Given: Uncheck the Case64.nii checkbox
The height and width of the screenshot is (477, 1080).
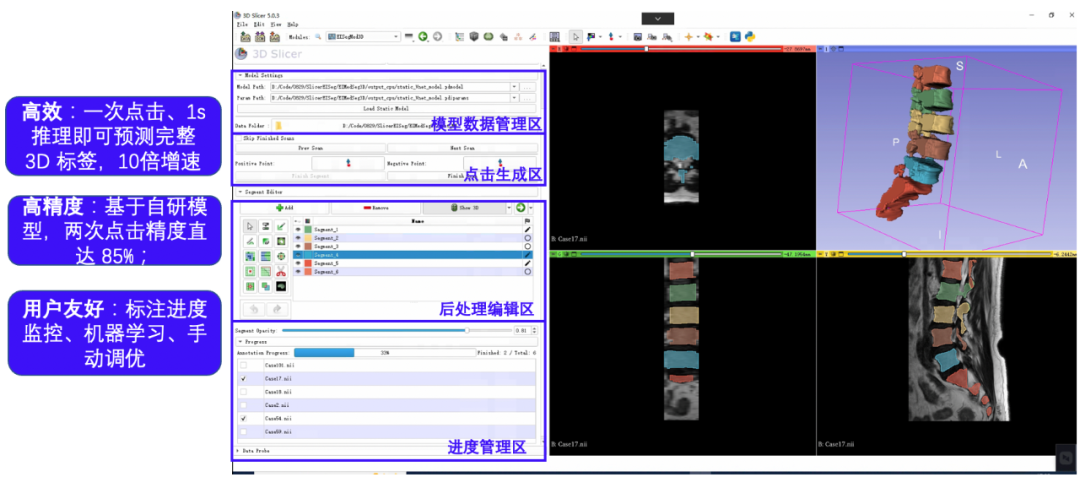Looking at the screenshot, I should 243,418.
